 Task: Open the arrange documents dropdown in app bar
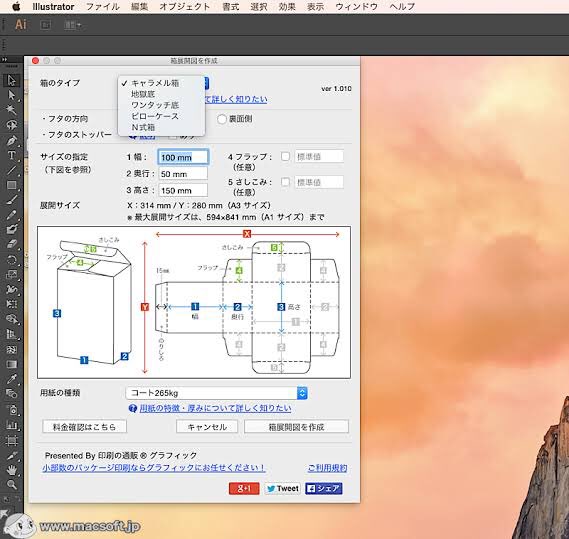[73, 25]
